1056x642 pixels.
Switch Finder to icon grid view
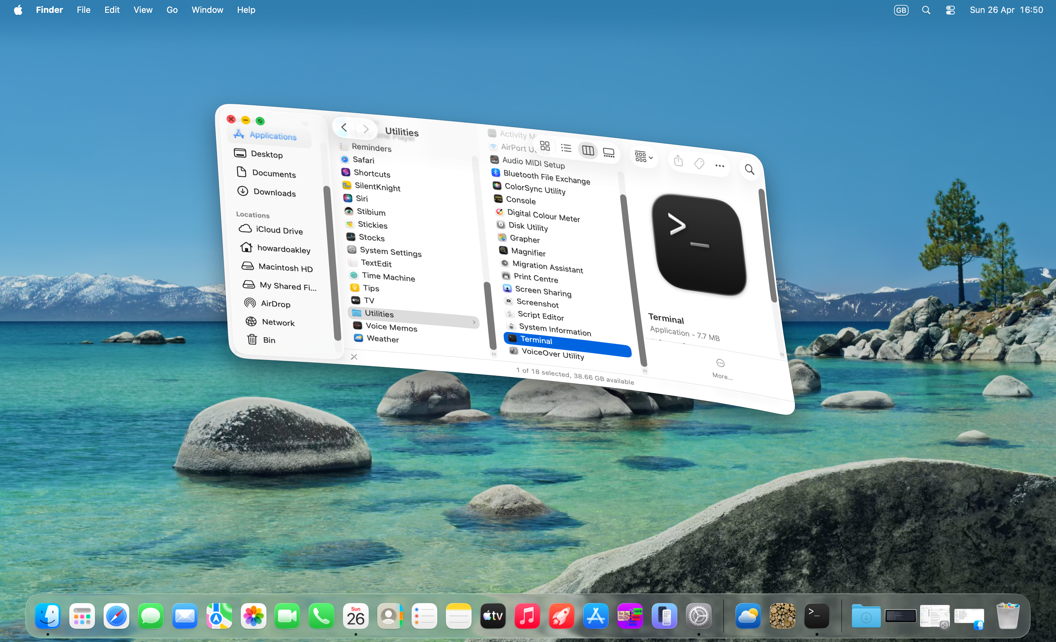pos(545,146)
